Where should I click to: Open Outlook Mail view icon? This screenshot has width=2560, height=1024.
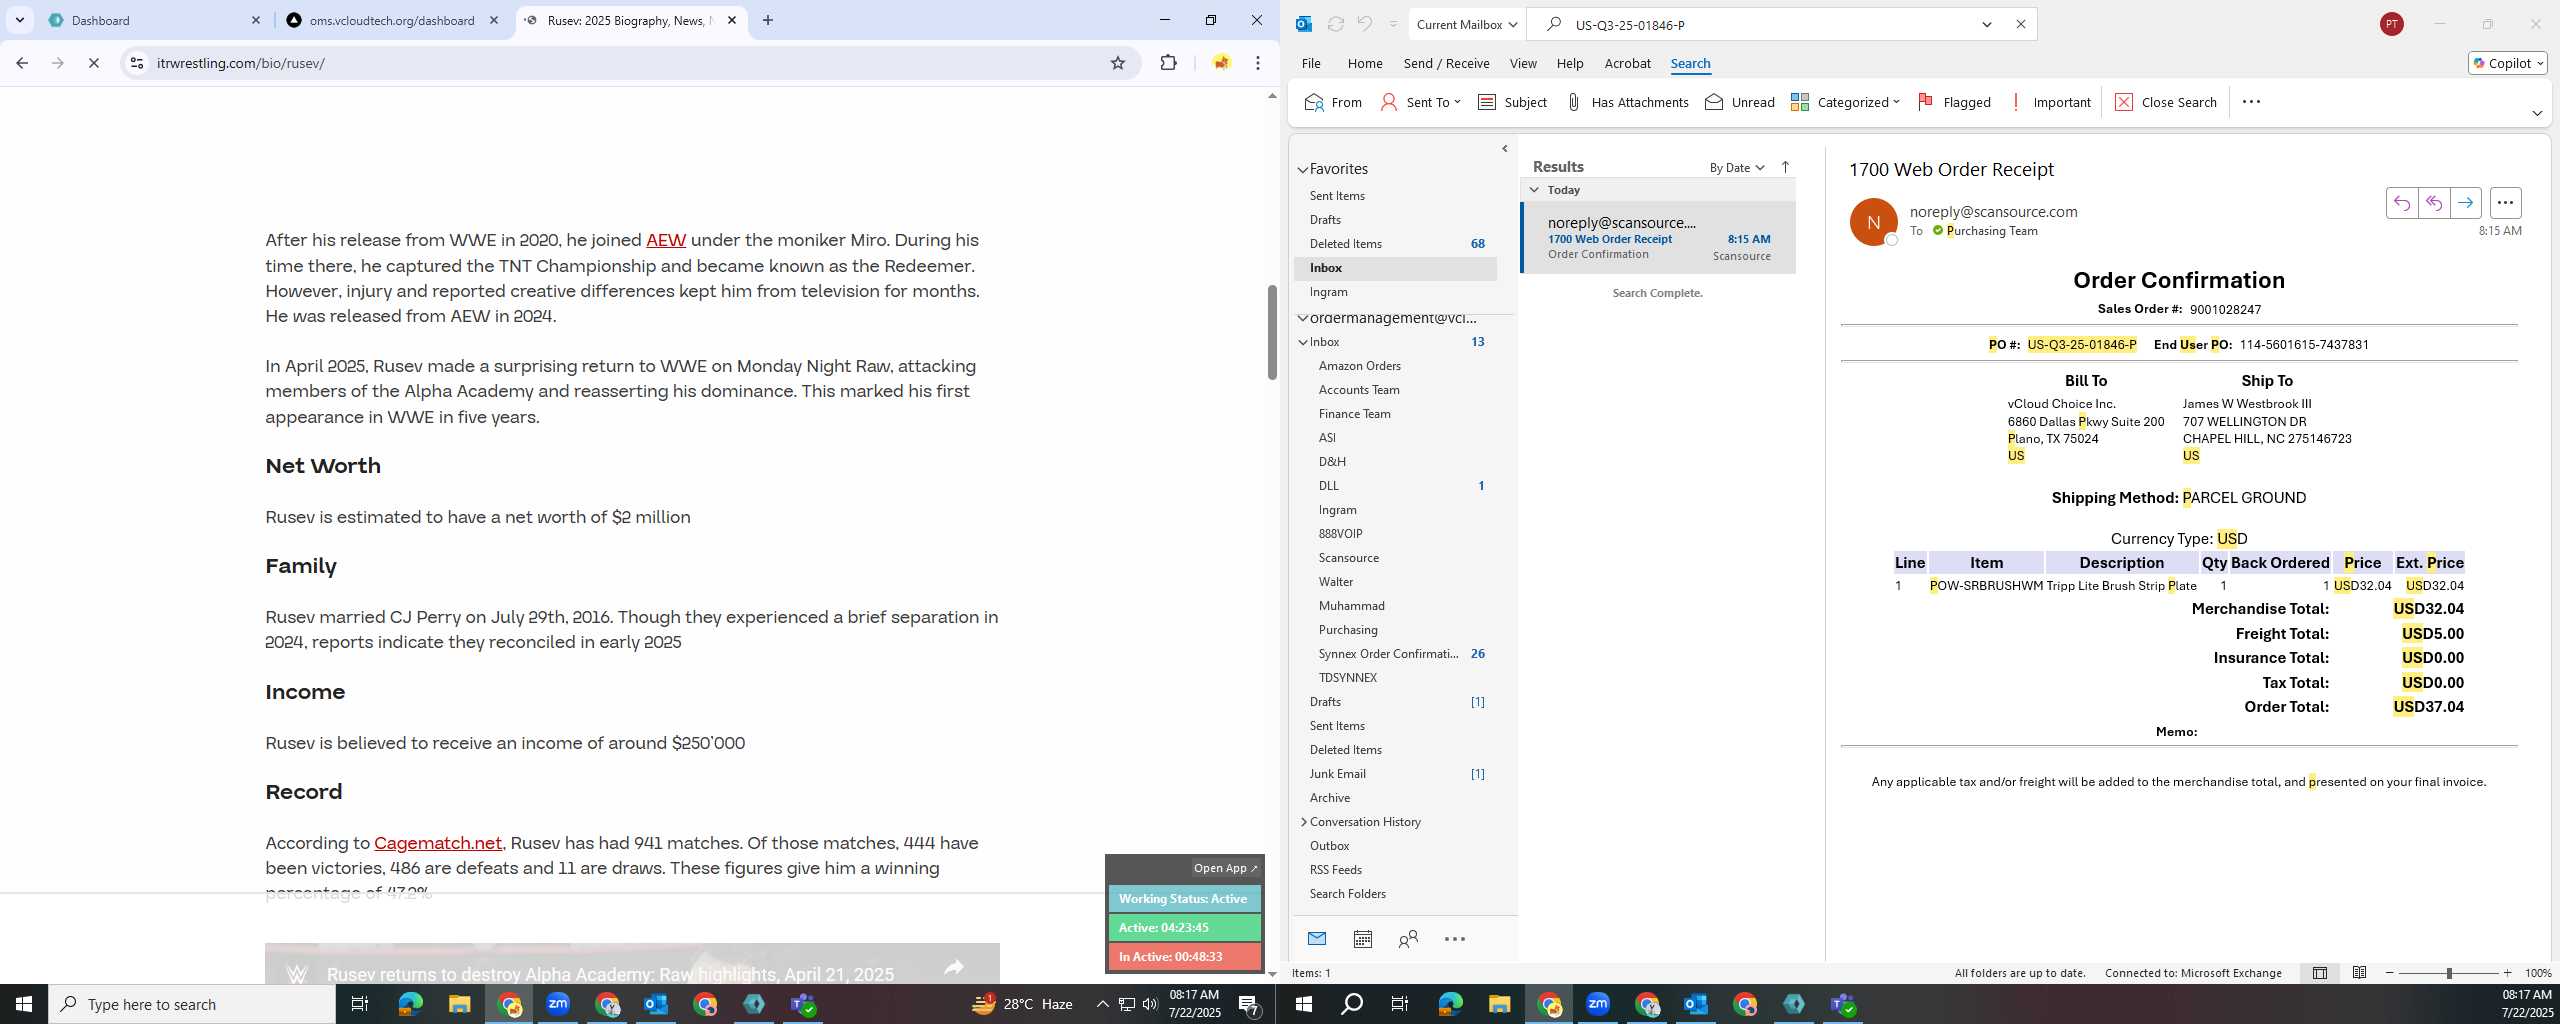click(x=1317, y=938)
